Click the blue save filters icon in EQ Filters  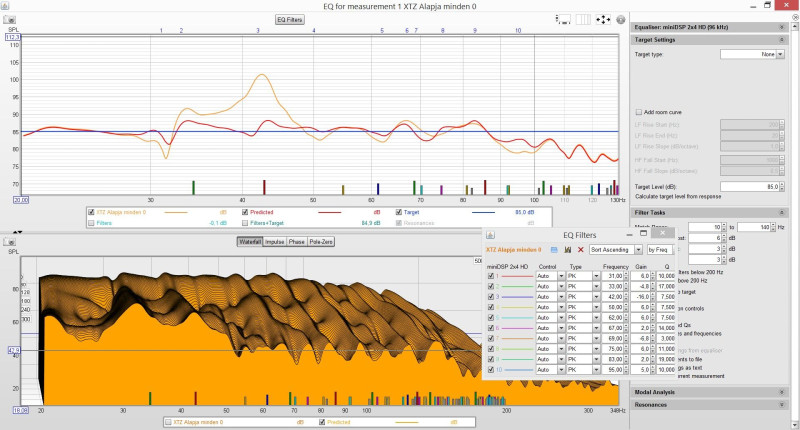[x=554, y=249]
